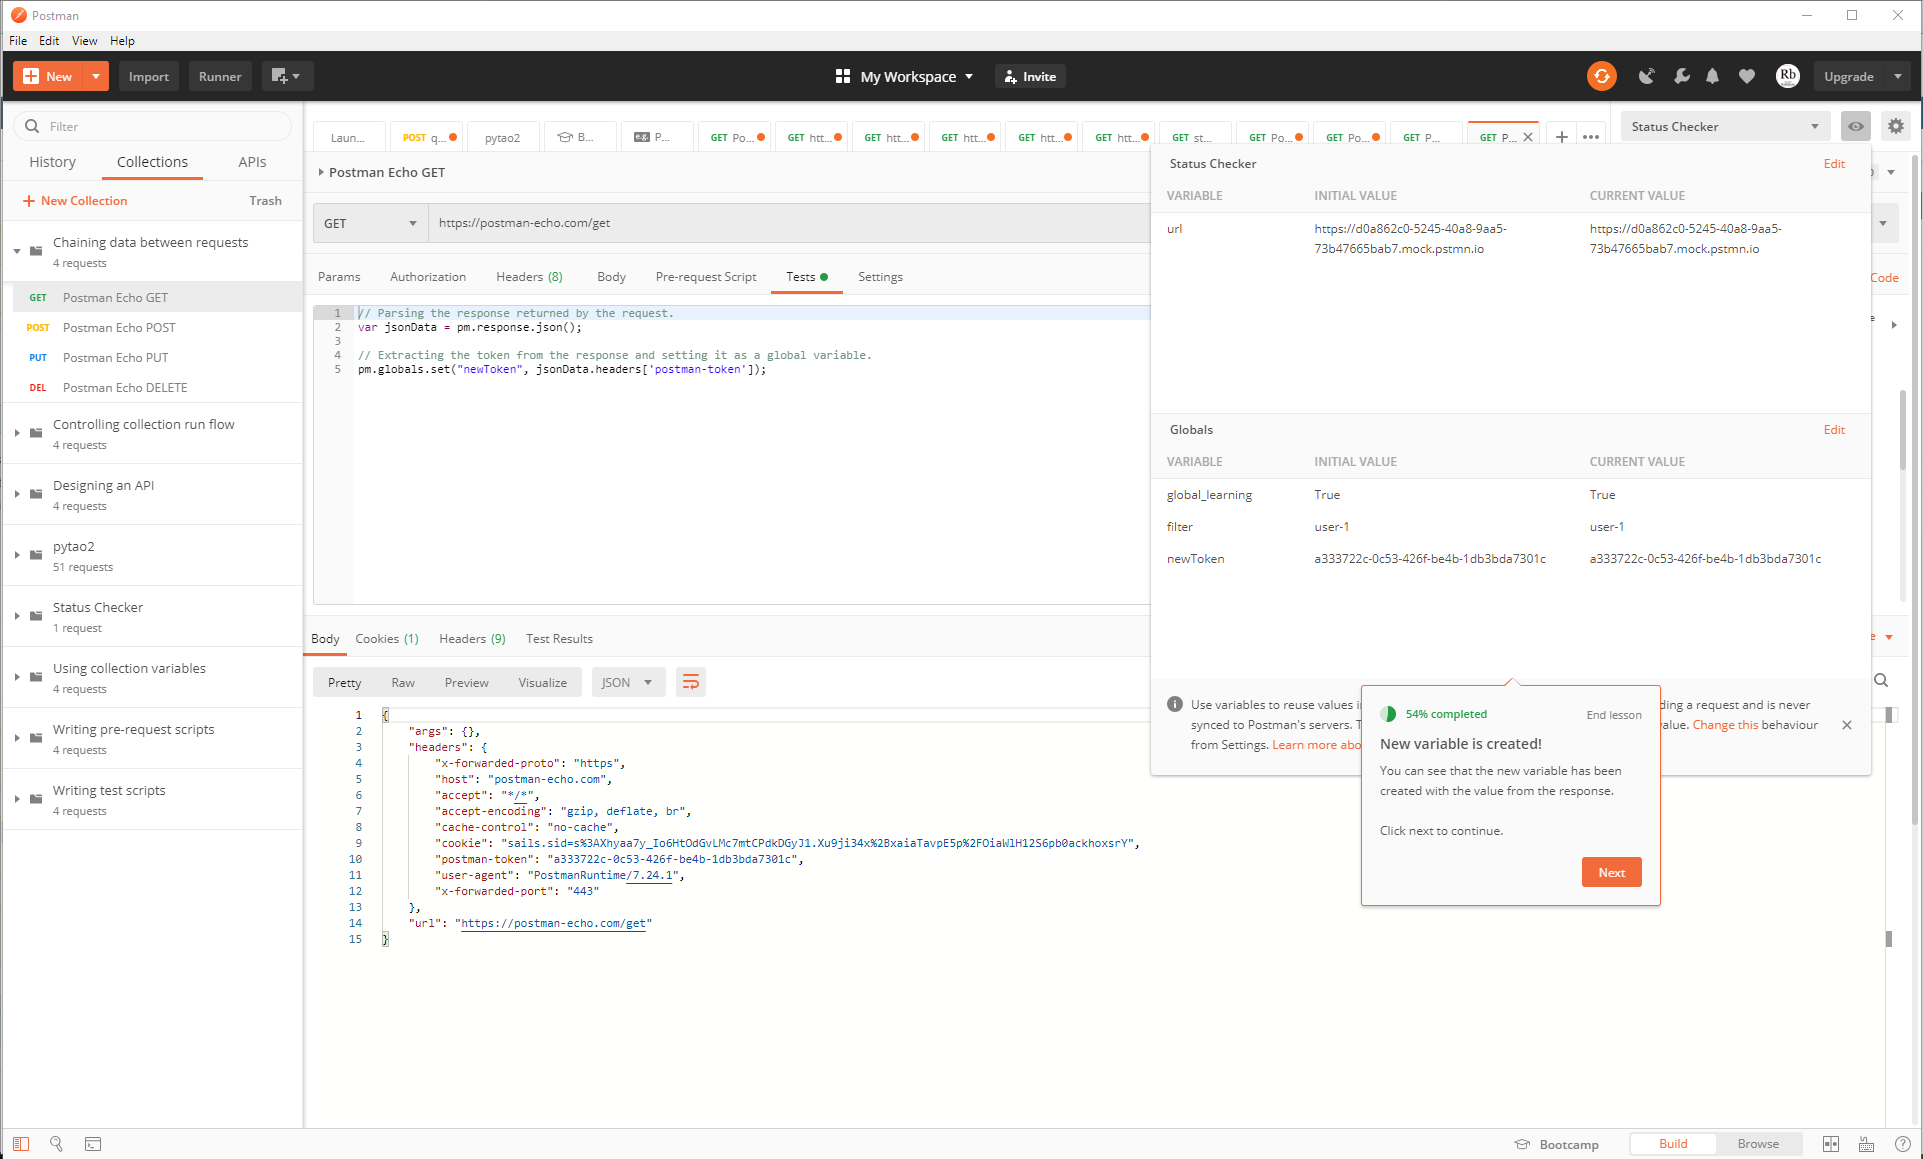Viewport: 1923px width, 1159px height.
Task: Click Edit next to Globals
Action: (1833, 429)
